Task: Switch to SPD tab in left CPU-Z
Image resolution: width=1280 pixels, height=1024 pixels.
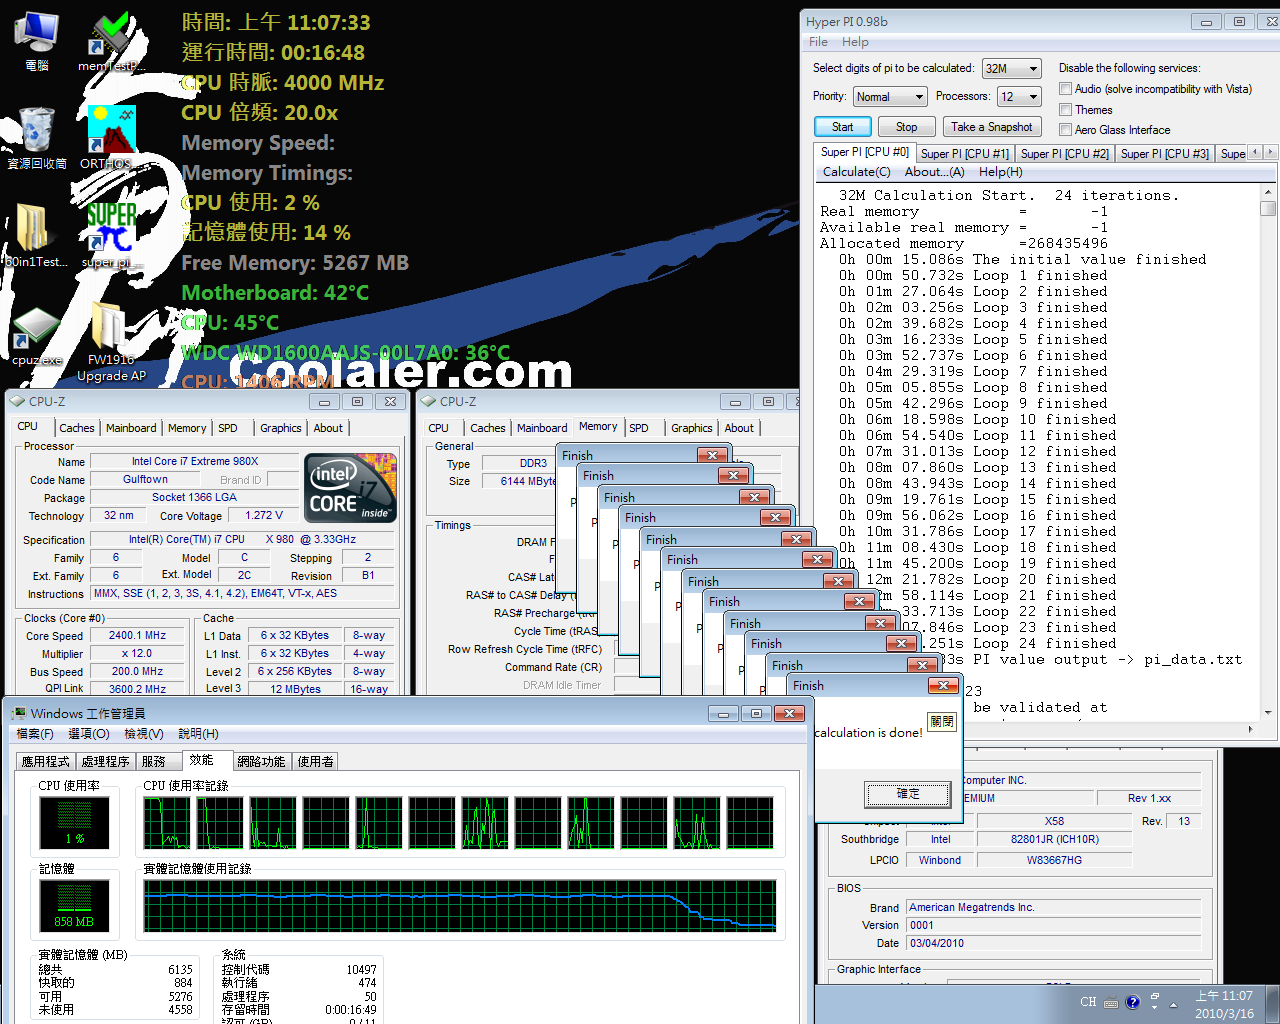Action: click(228, 428)
